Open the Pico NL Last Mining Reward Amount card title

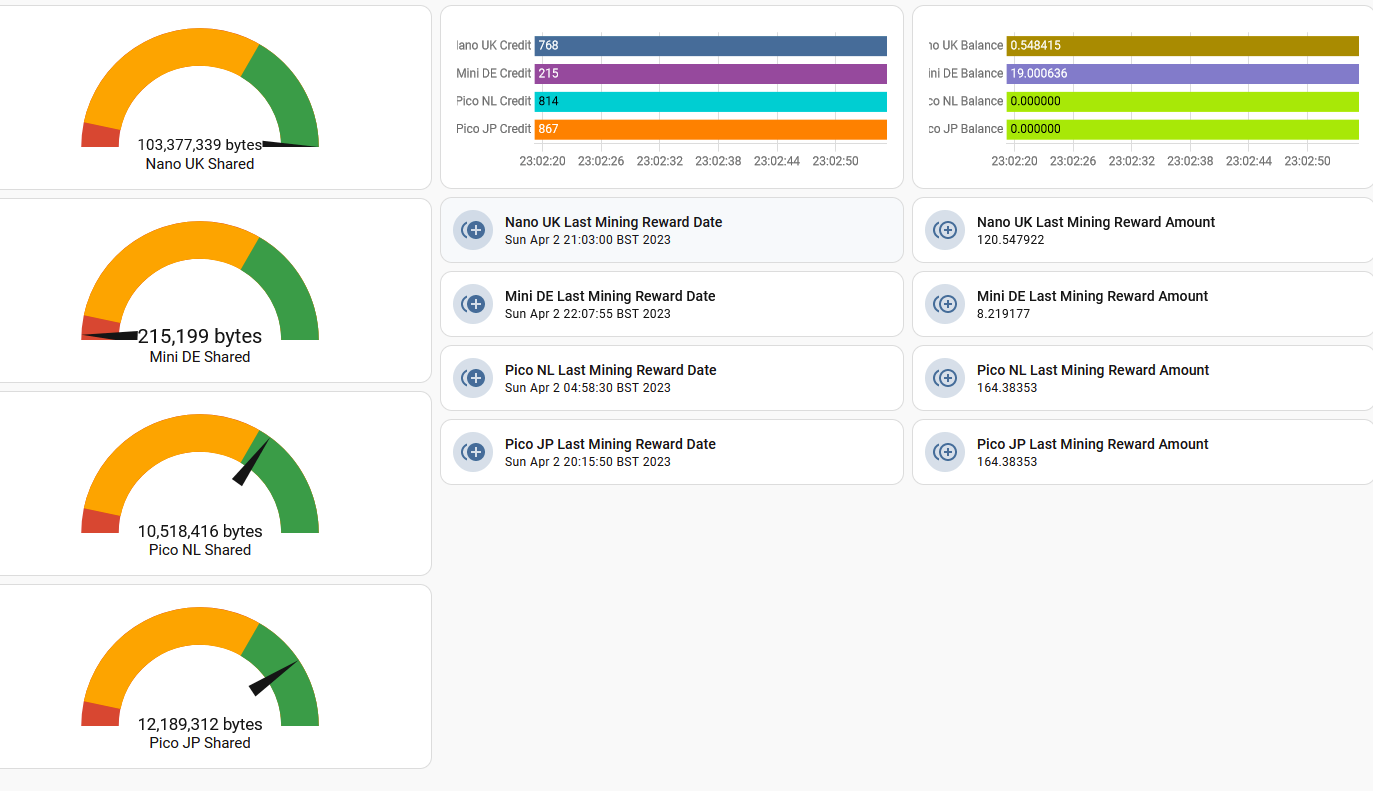(1093, 370)
